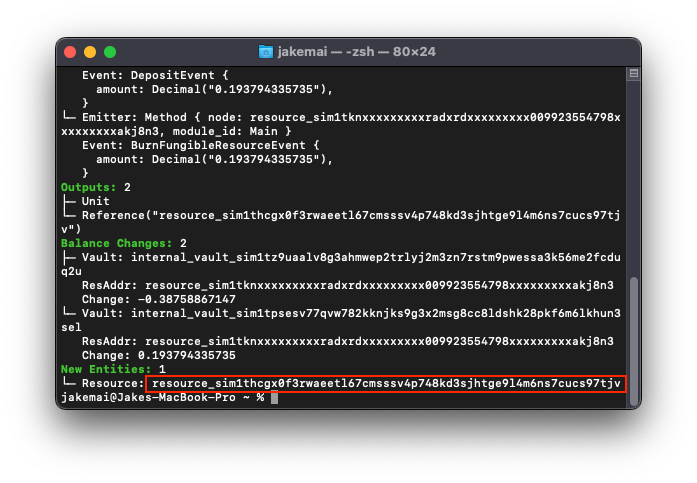Click 'Change: 0.193794335735' line
This screenshot has width=697, height=483.
pos(159,355)
